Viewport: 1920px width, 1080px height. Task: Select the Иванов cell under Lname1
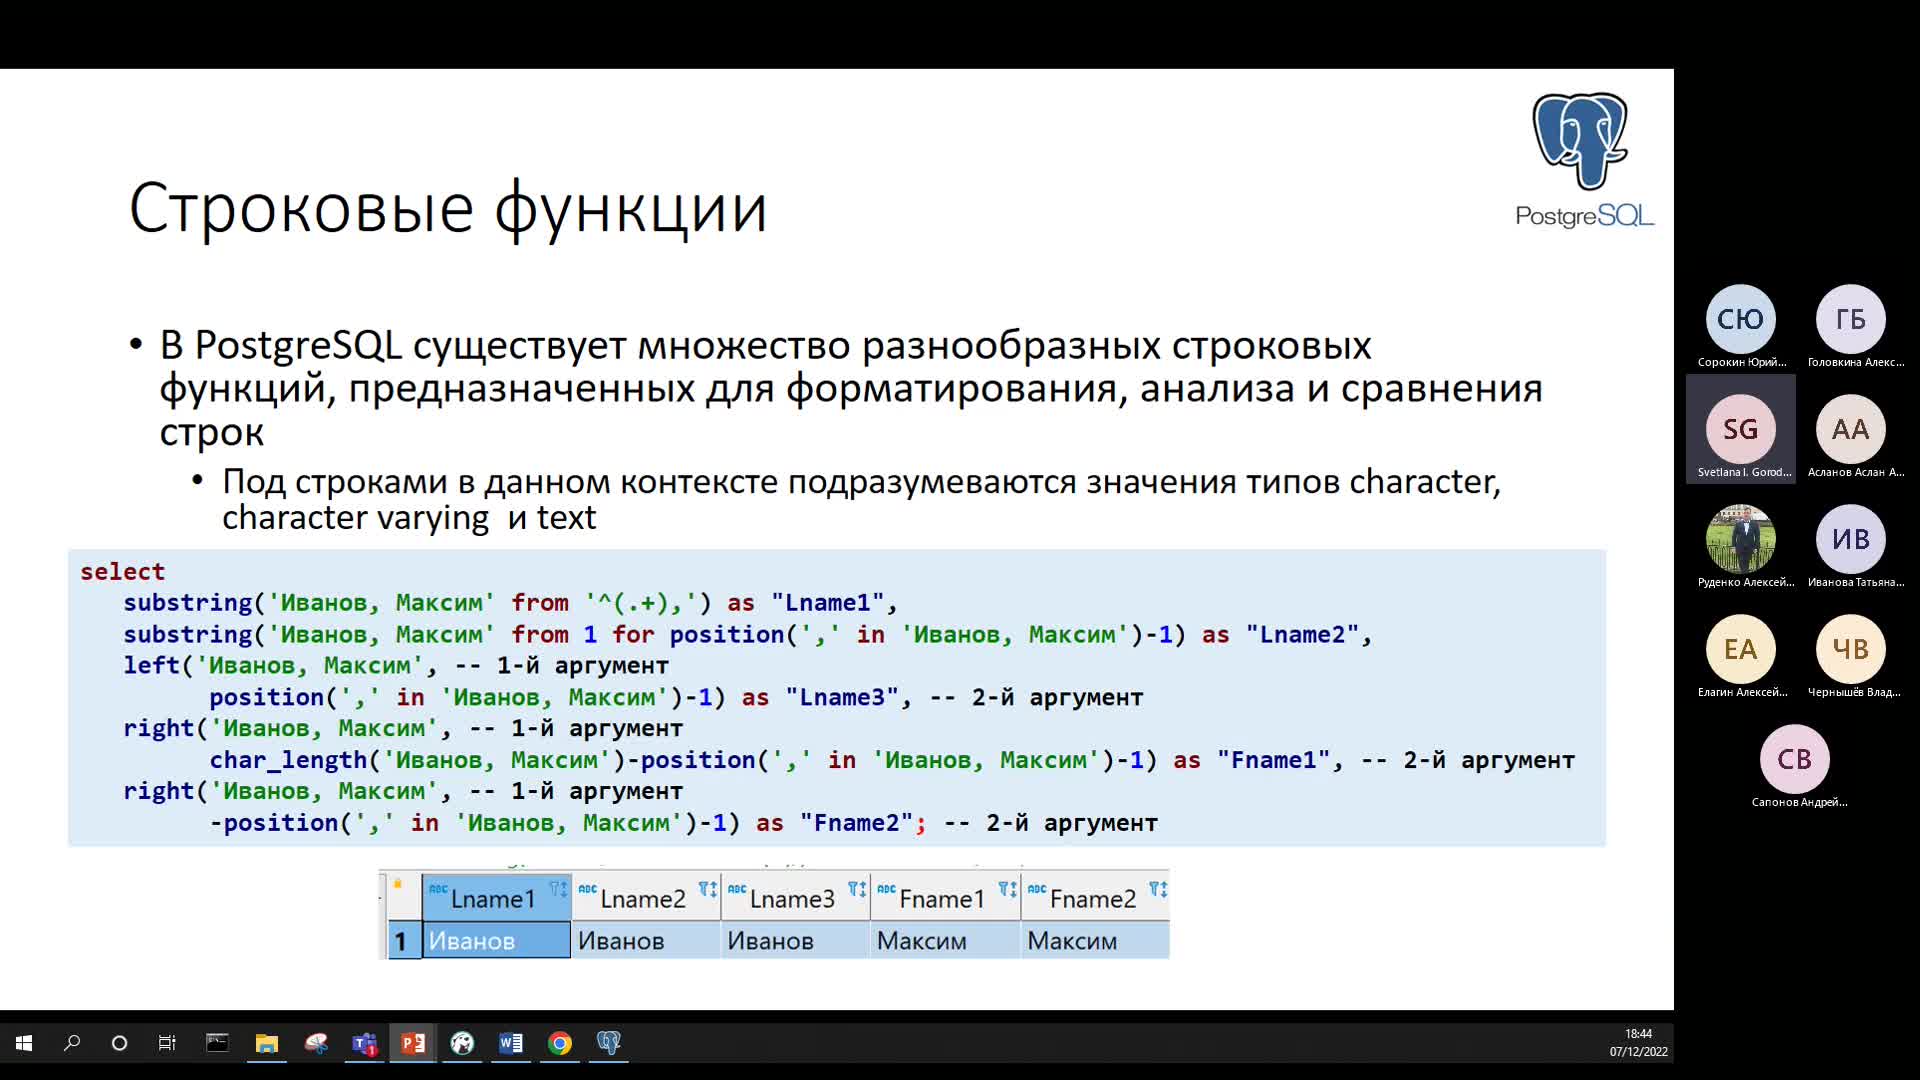(496, 941)
